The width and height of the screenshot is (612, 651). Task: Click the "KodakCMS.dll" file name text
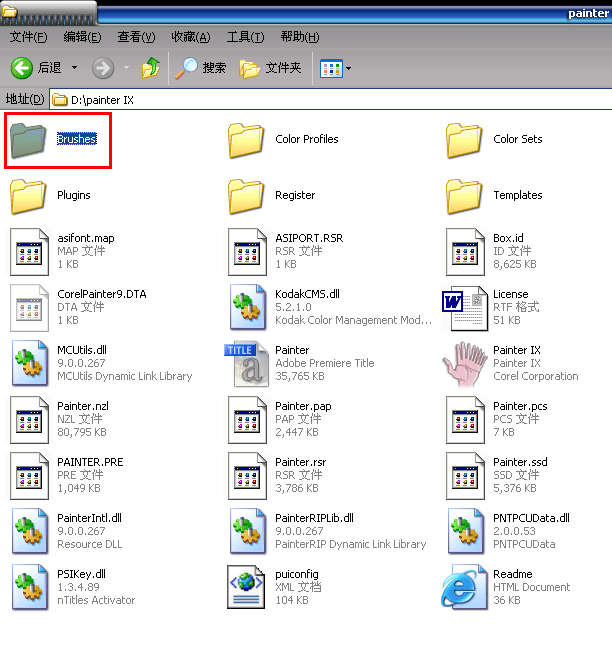(307, 294)
